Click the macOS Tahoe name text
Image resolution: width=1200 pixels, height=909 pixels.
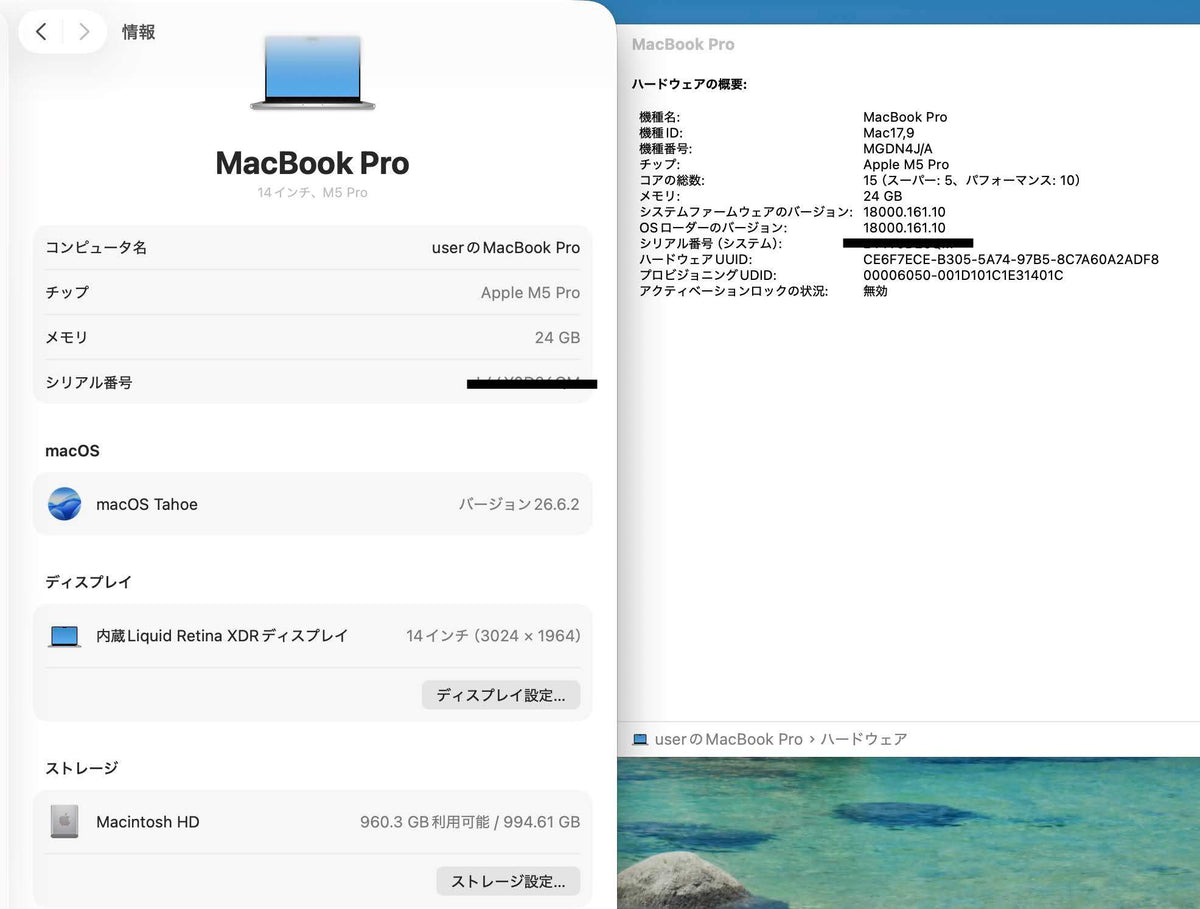tap(147, 504)
